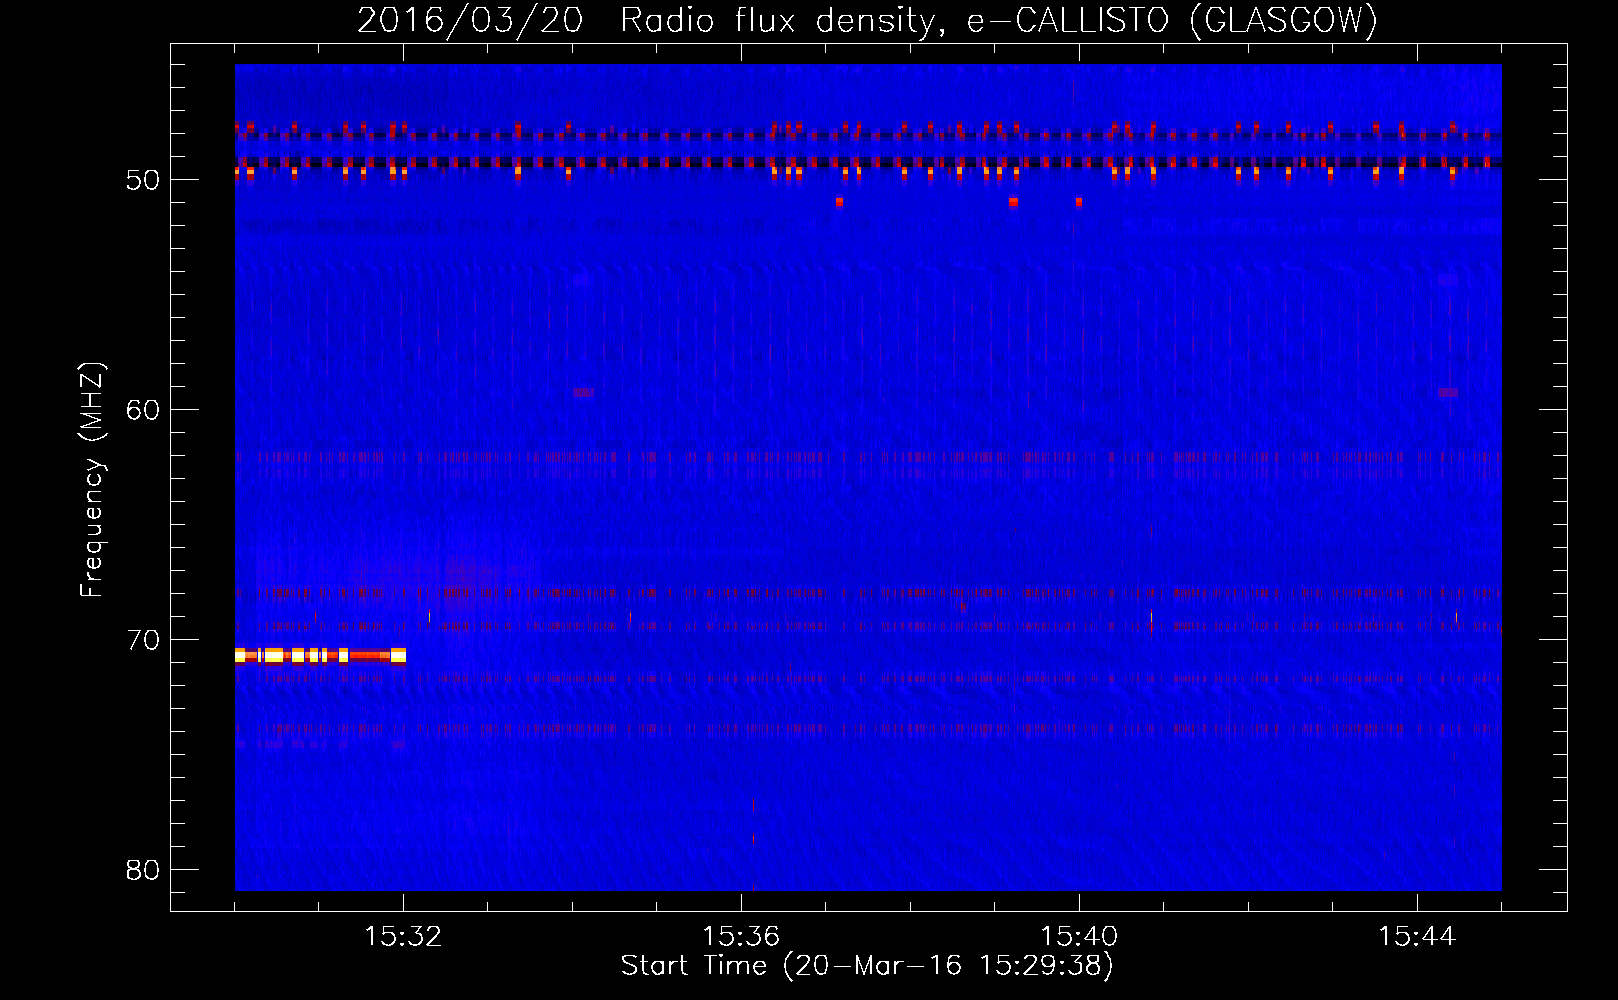Click the 'Start Time (20-Mar-16 15:29:38)' label
Viewport: 1618px width, 1000px height.
(x=867, y=966)
